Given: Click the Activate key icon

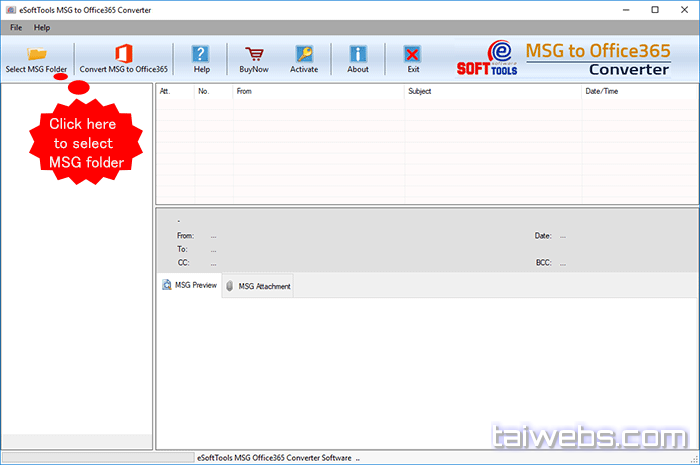Looking at the screenshot, I should click(304, 54).
